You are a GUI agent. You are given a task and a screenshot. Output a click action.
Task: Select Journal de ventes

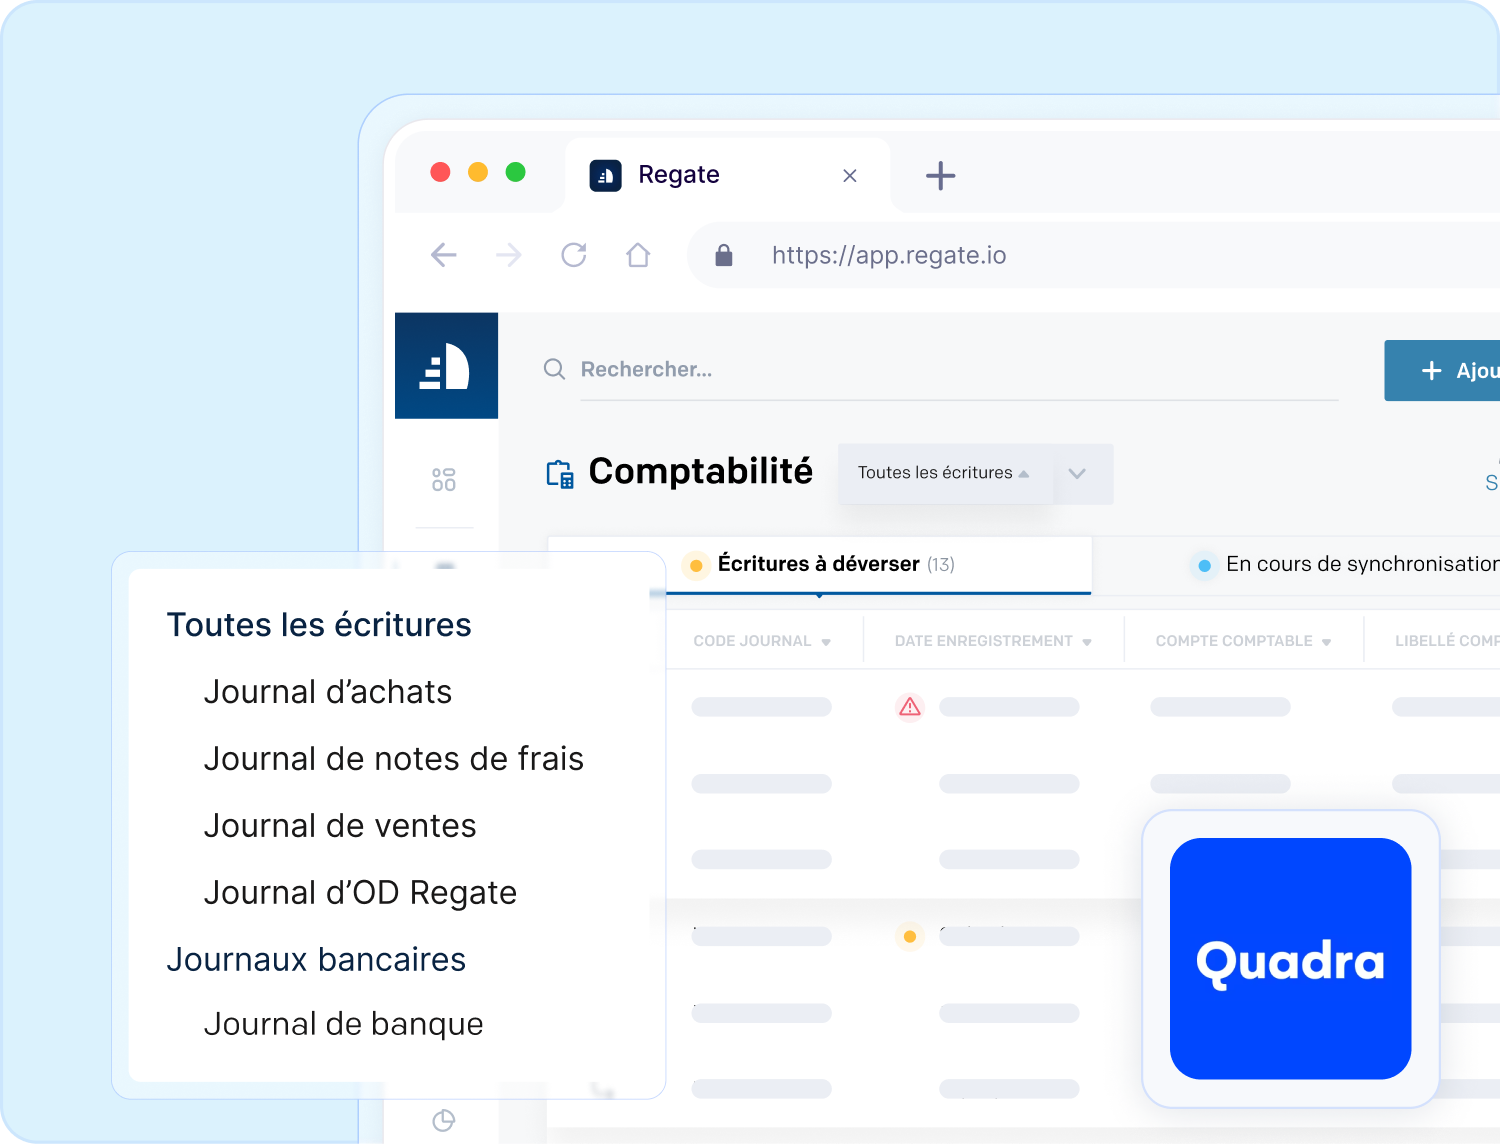coord(340,826)
